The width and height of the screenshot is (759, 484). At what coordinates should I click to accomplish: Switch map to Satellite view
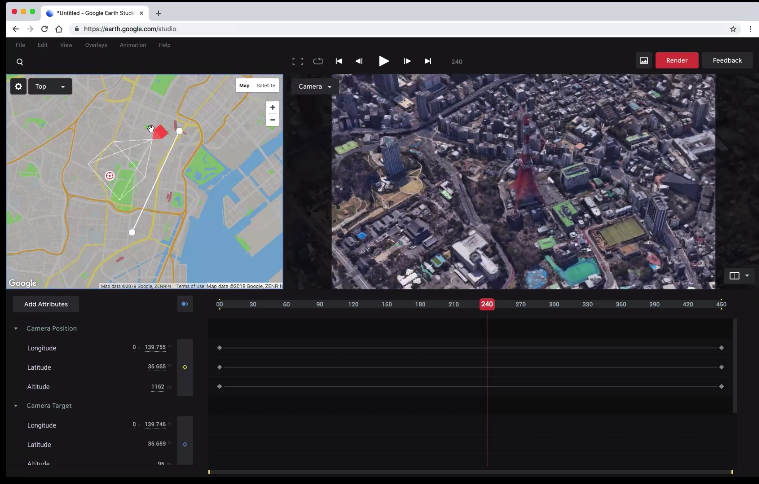266,86
